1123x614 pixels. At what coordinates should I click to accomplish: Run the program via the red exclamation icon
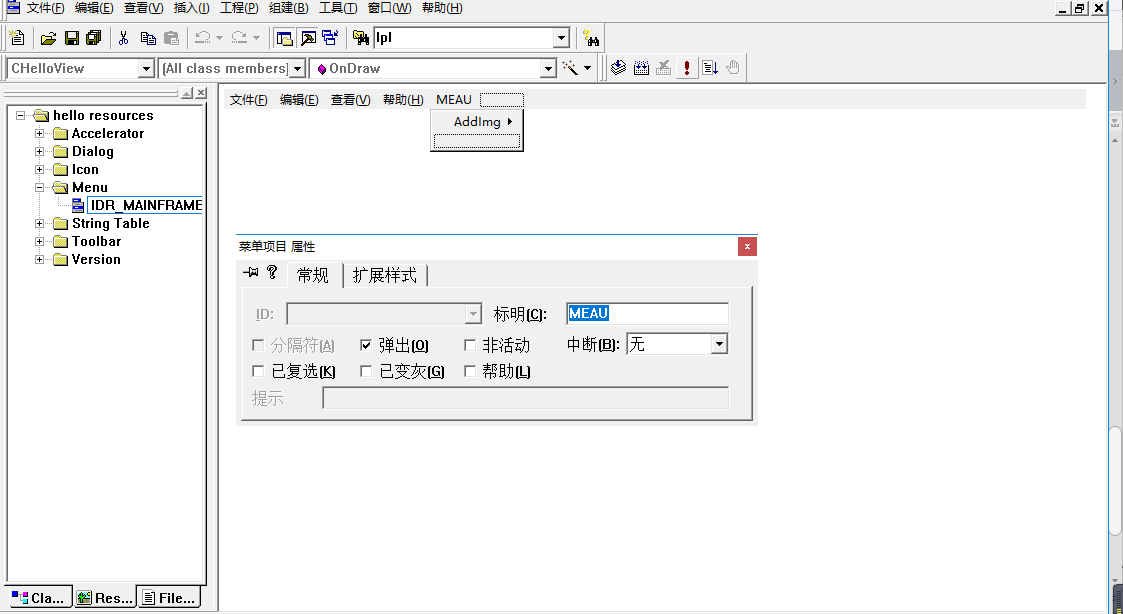tap(687, 68)
